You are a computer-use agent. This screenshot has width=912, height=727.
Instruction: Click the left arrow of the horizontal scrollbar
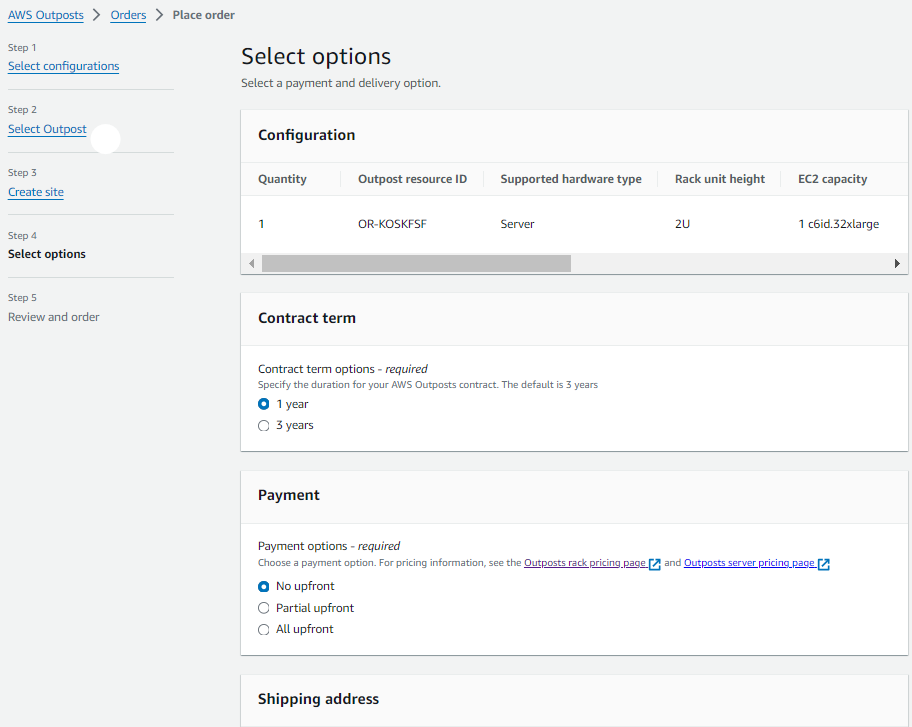tap(250, 263)
